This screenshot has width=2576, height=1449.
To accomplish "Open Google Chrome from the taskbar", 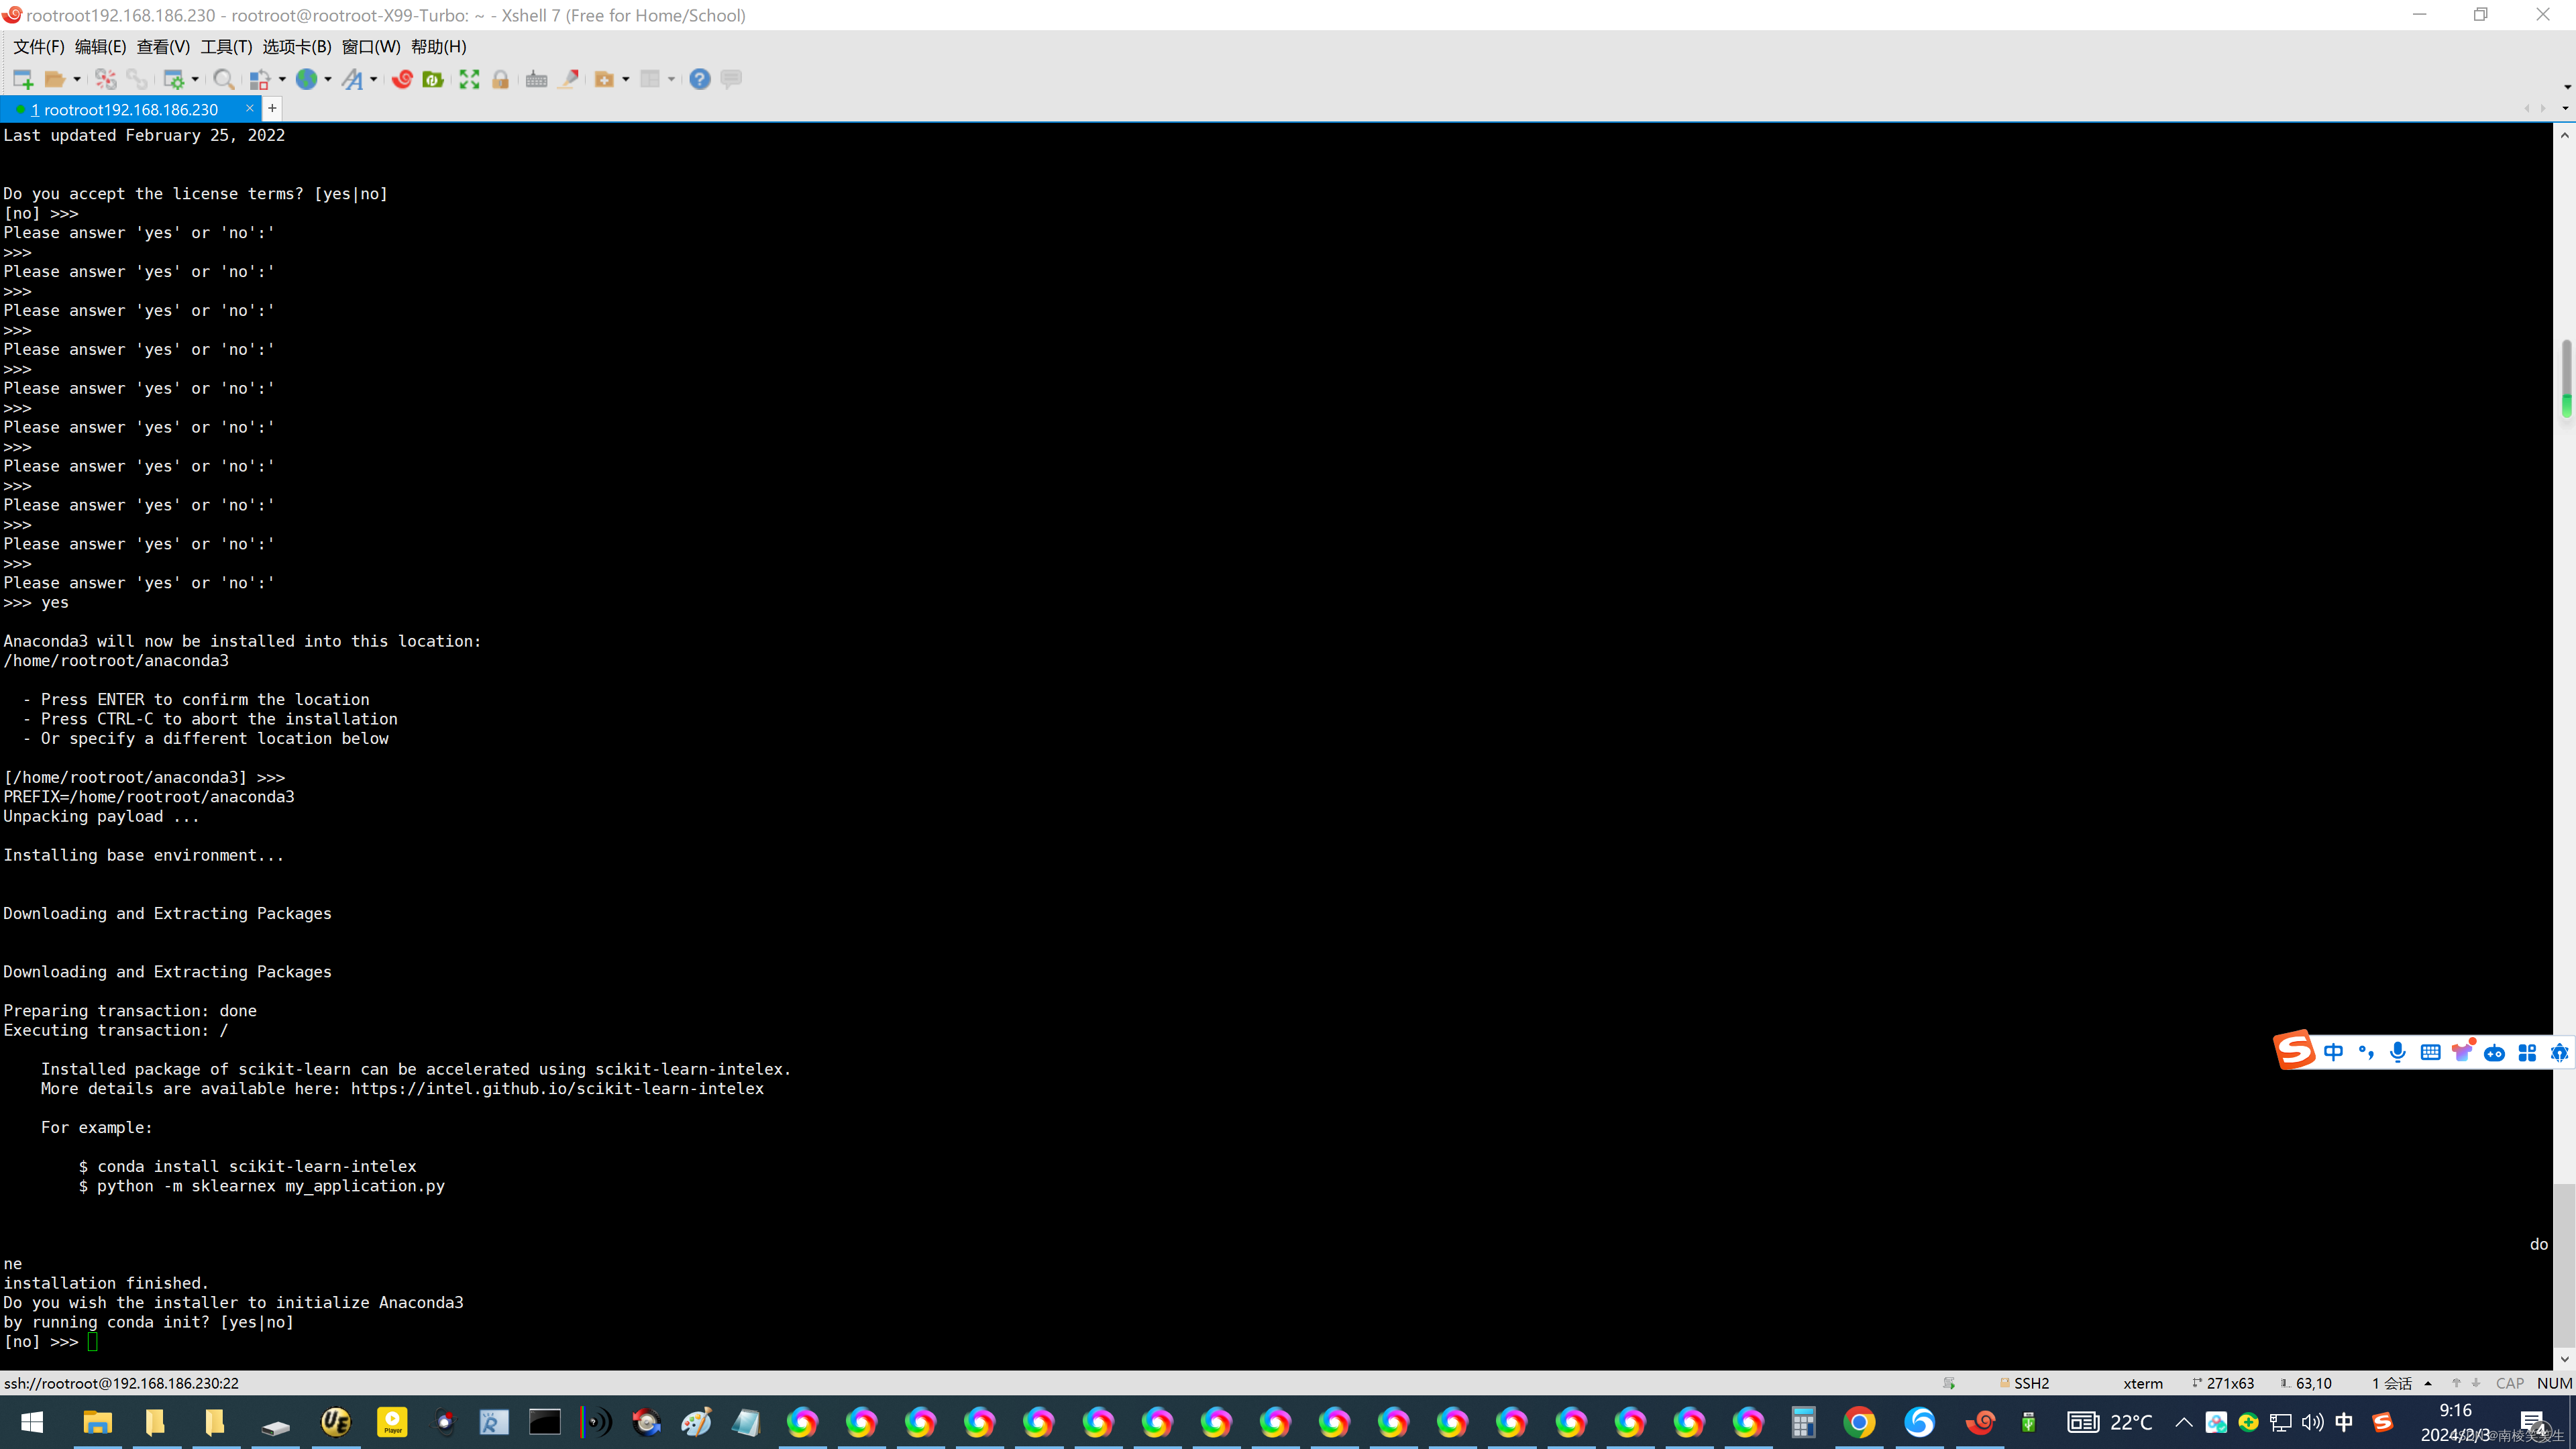I will pos(1860,1423).
